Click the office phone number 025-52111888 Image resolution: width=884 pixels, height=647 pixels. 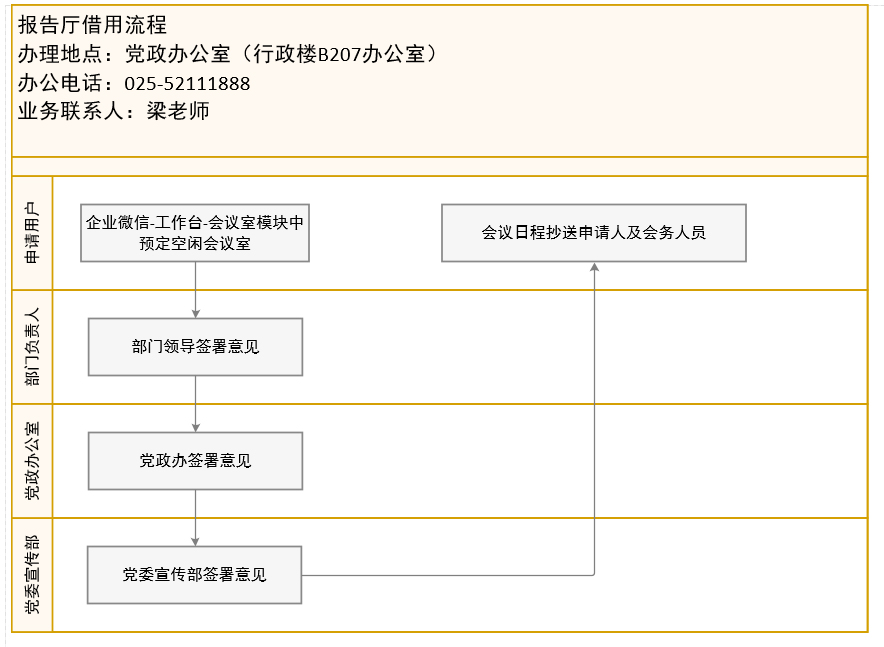tap(187, 83)
